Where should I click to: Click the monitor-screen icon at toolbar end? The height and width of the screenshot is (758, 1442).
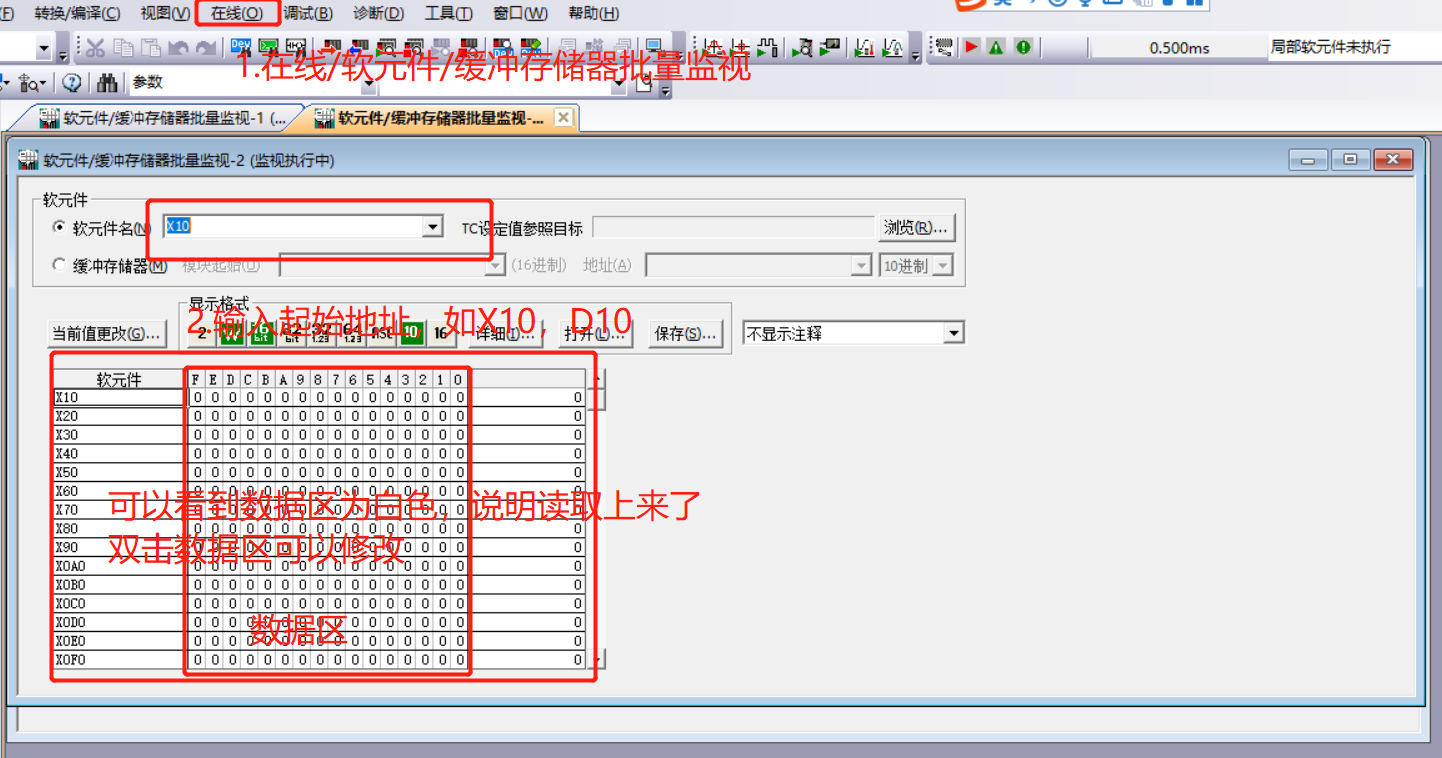click(x=653, y=47)
